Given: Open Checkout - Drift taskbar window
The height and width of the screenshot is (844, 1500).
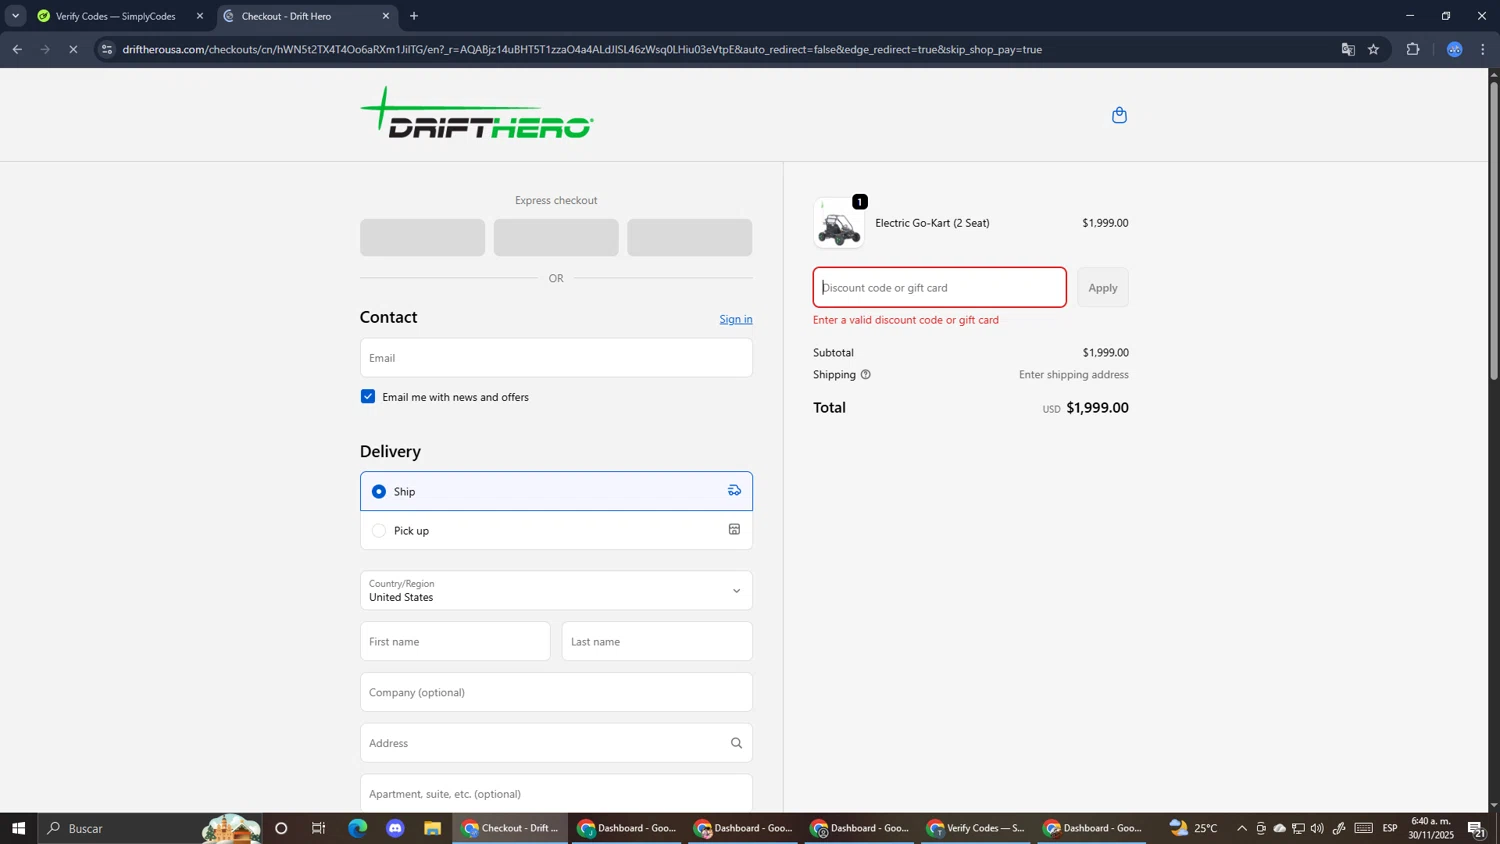Looking at the screenshot, I should [511, 828].
